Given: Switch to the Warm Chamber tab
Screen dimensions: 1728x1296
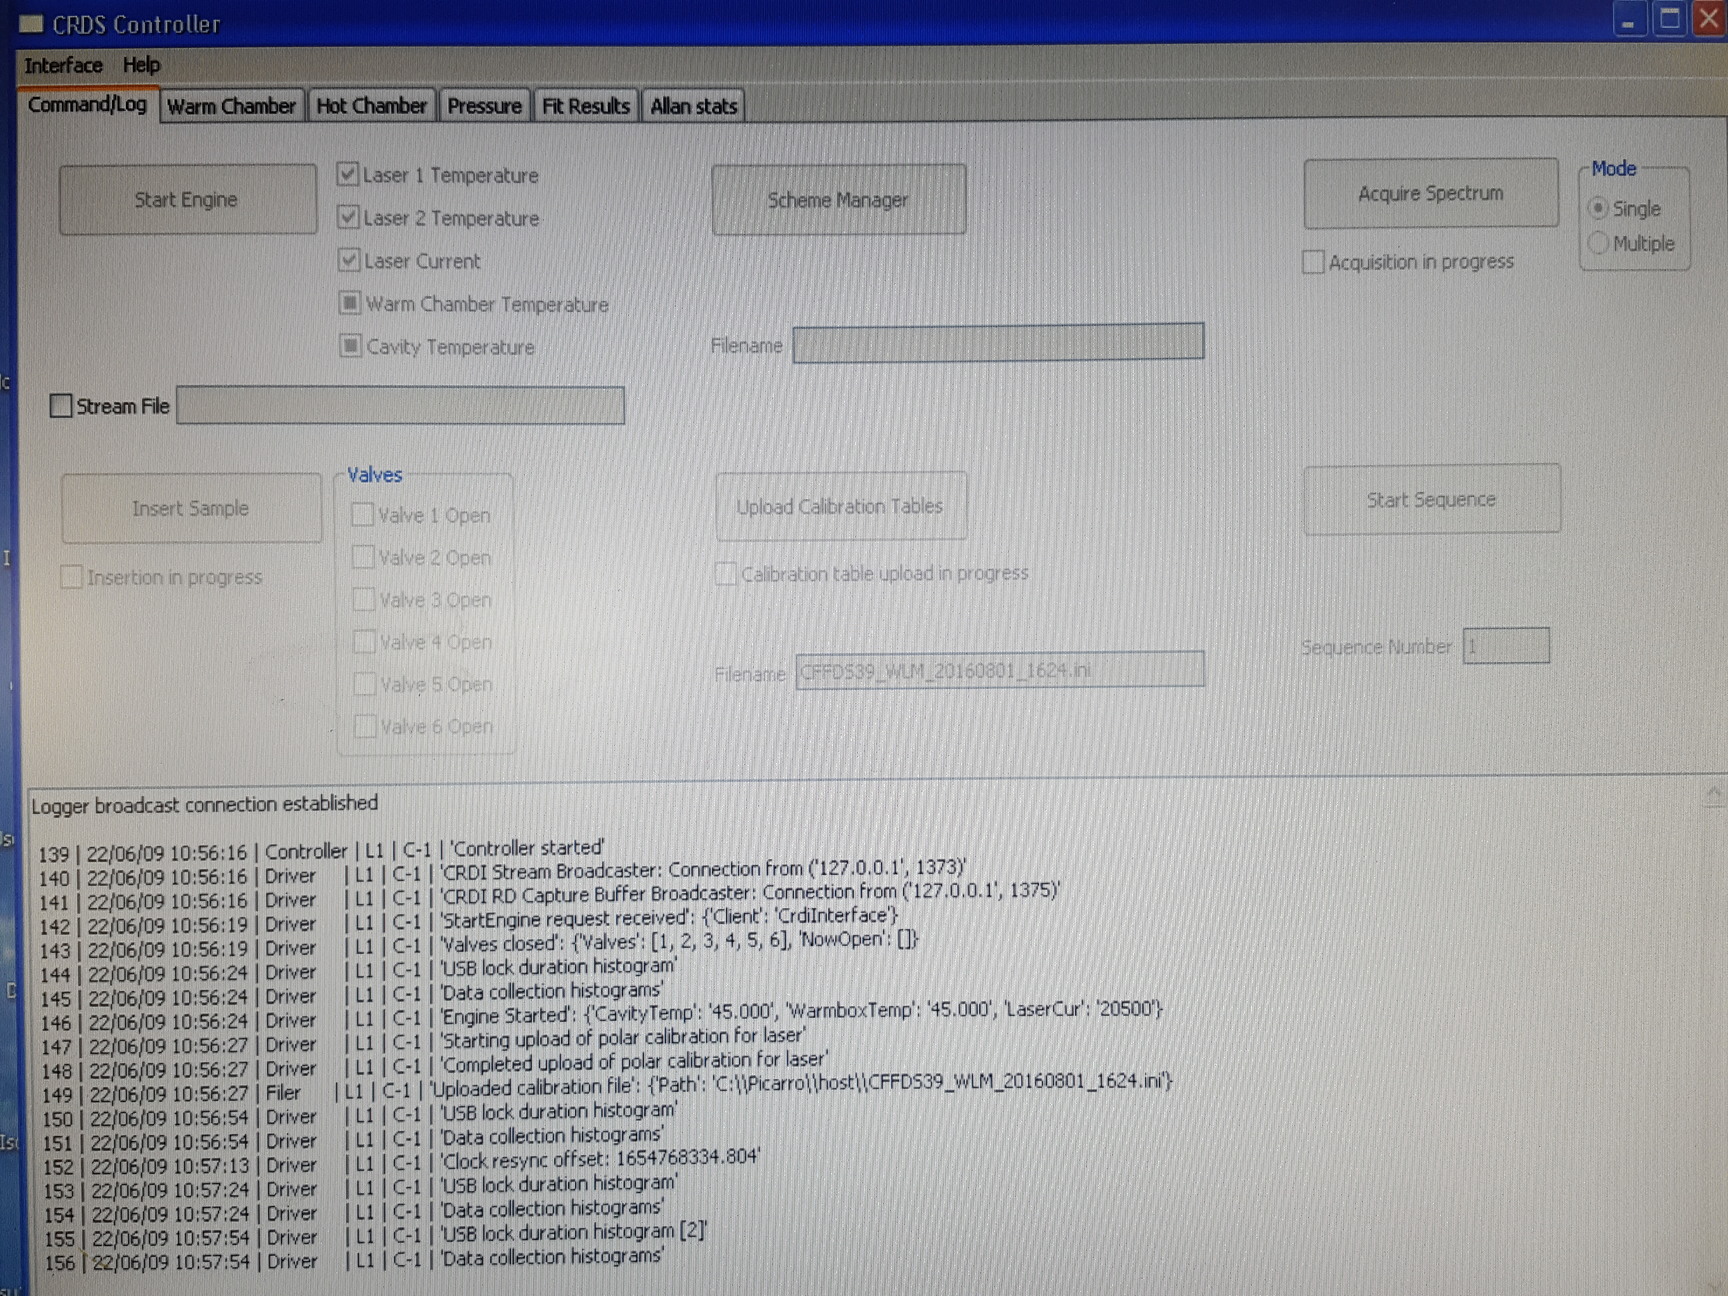Looking at the screenshot, I should pos(231,106).
